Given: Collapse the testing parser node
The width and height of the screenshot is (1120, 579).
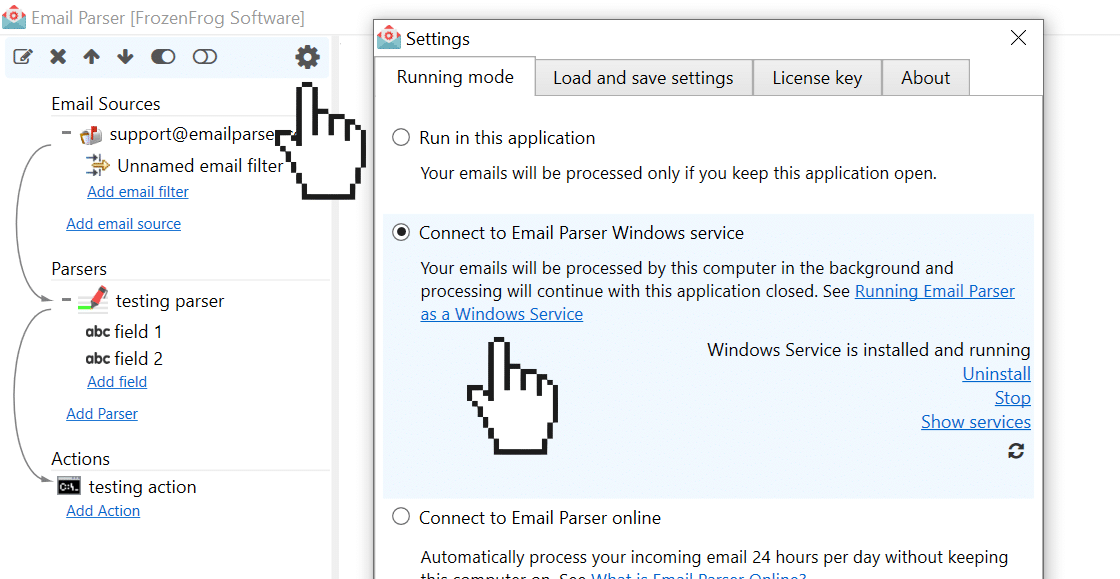Looking at the screenshot, I should coord(66,300).
